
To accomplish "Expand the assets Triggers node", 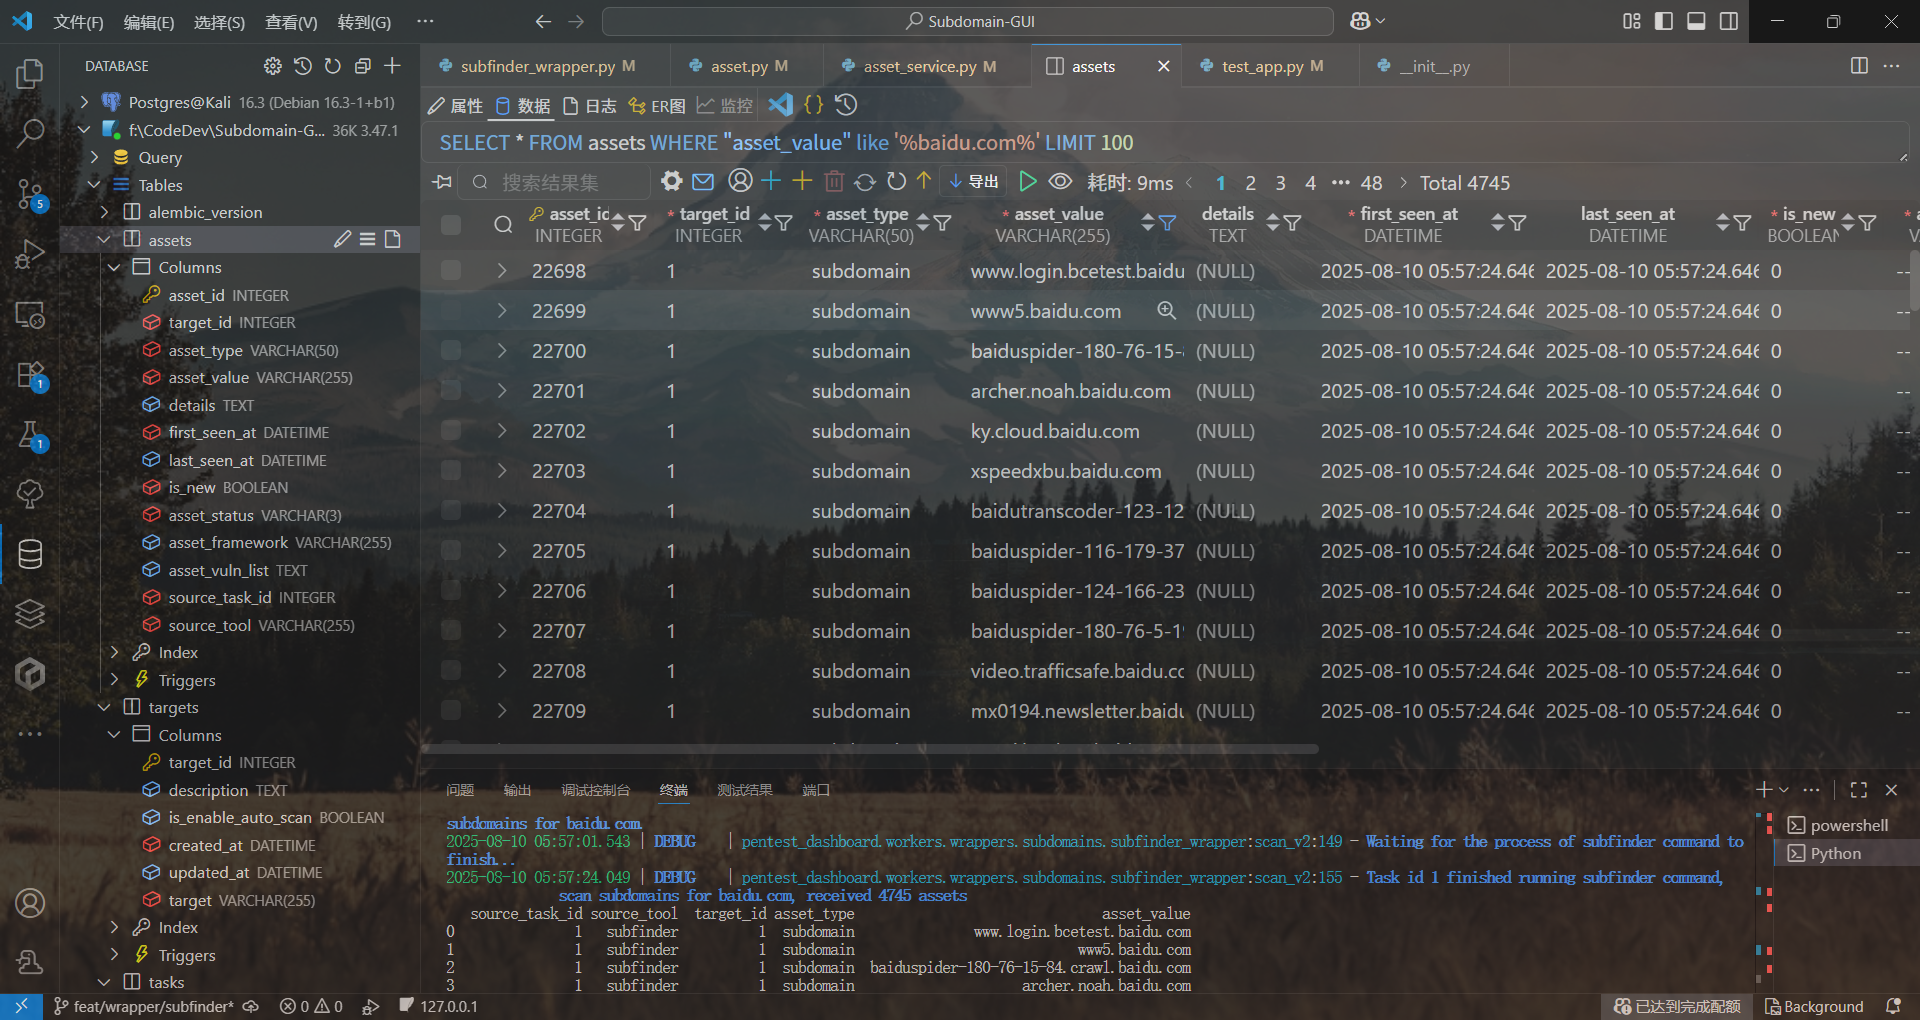I will pos(114,680).
